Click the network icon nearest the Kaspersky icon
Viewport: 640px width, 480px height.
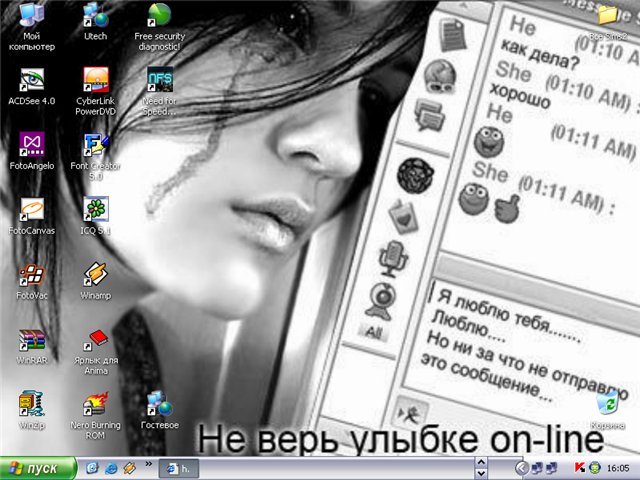point(552,468)
